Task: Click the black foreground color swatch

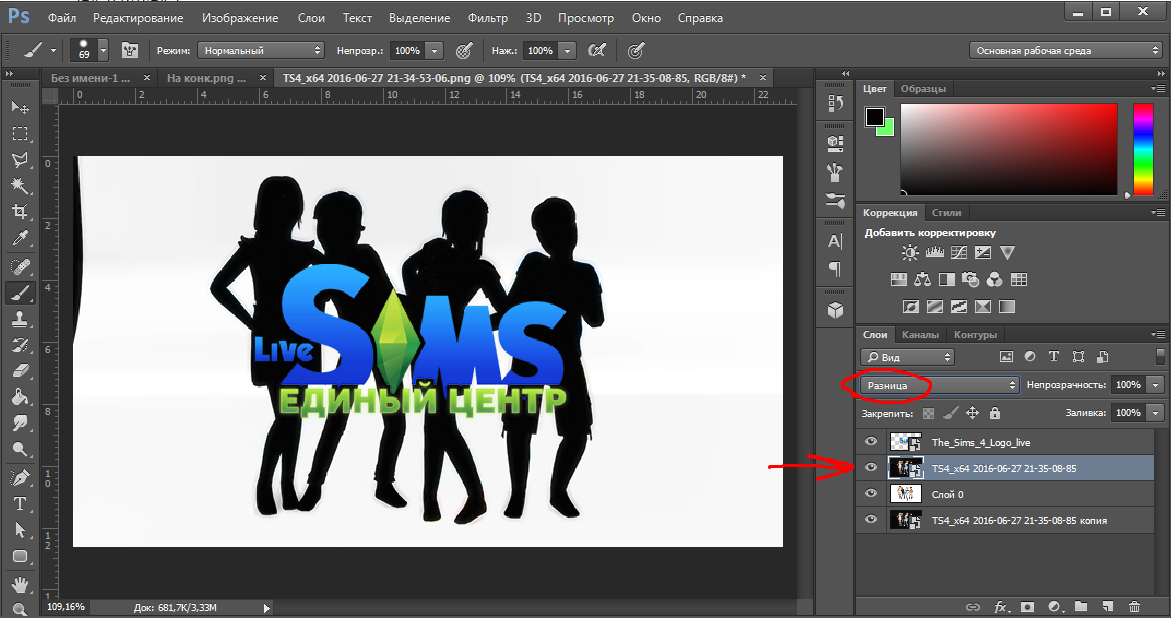Action: [875, 116]
